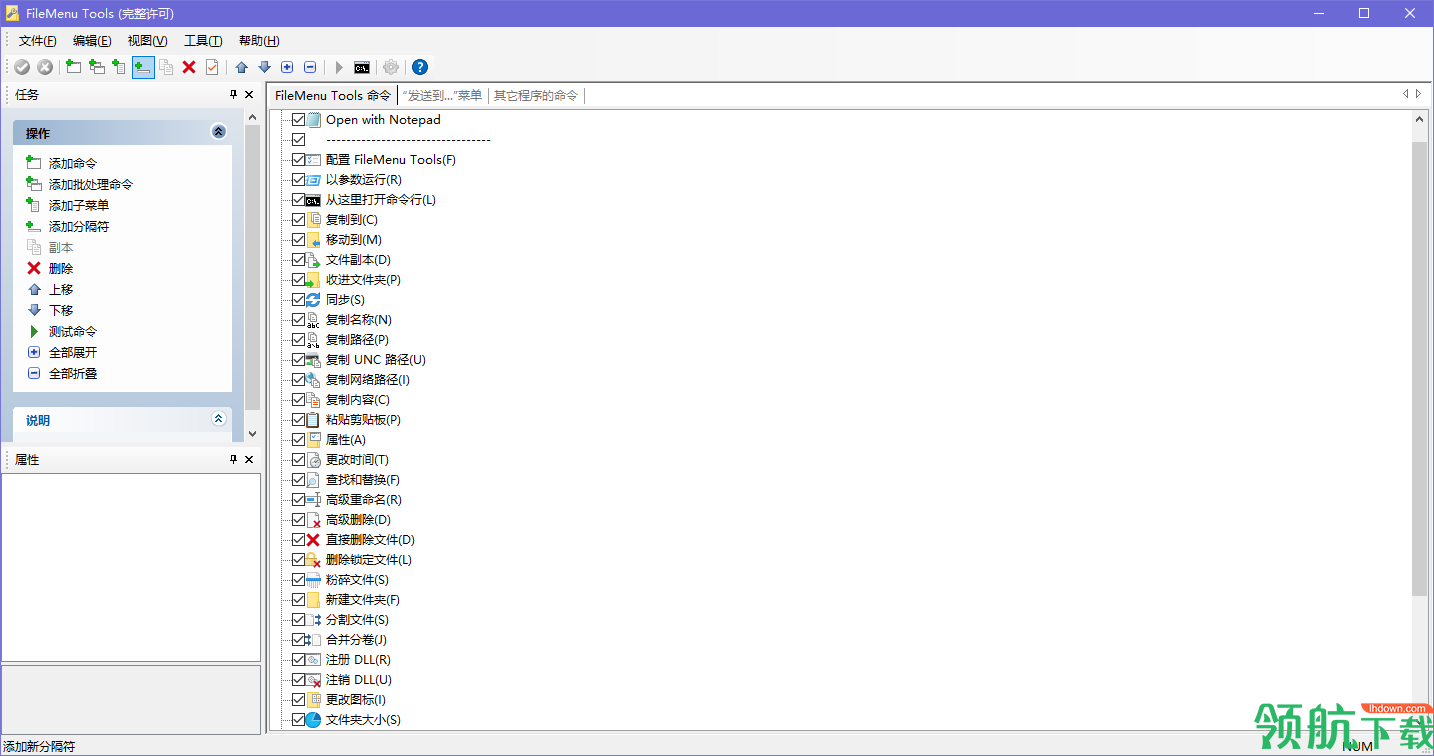Close the 任务 panel with its X

pos(249,95)
